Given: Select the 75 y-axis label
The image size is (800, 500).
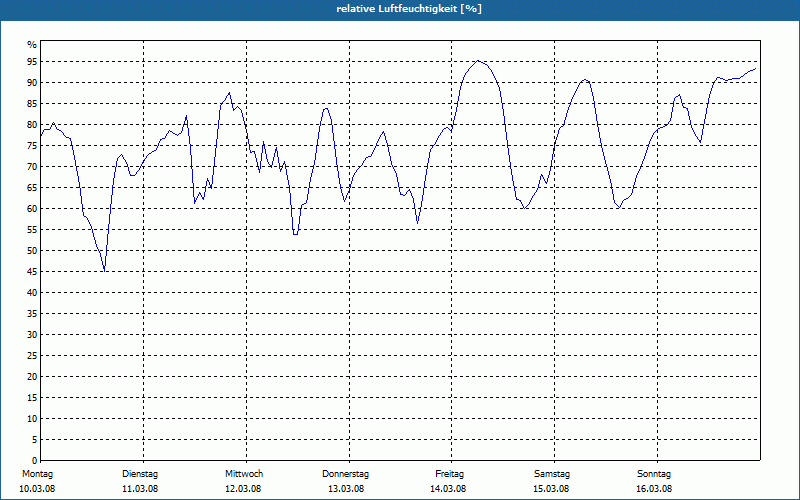Looking at the screenshot, I should [x=32, y=145].
